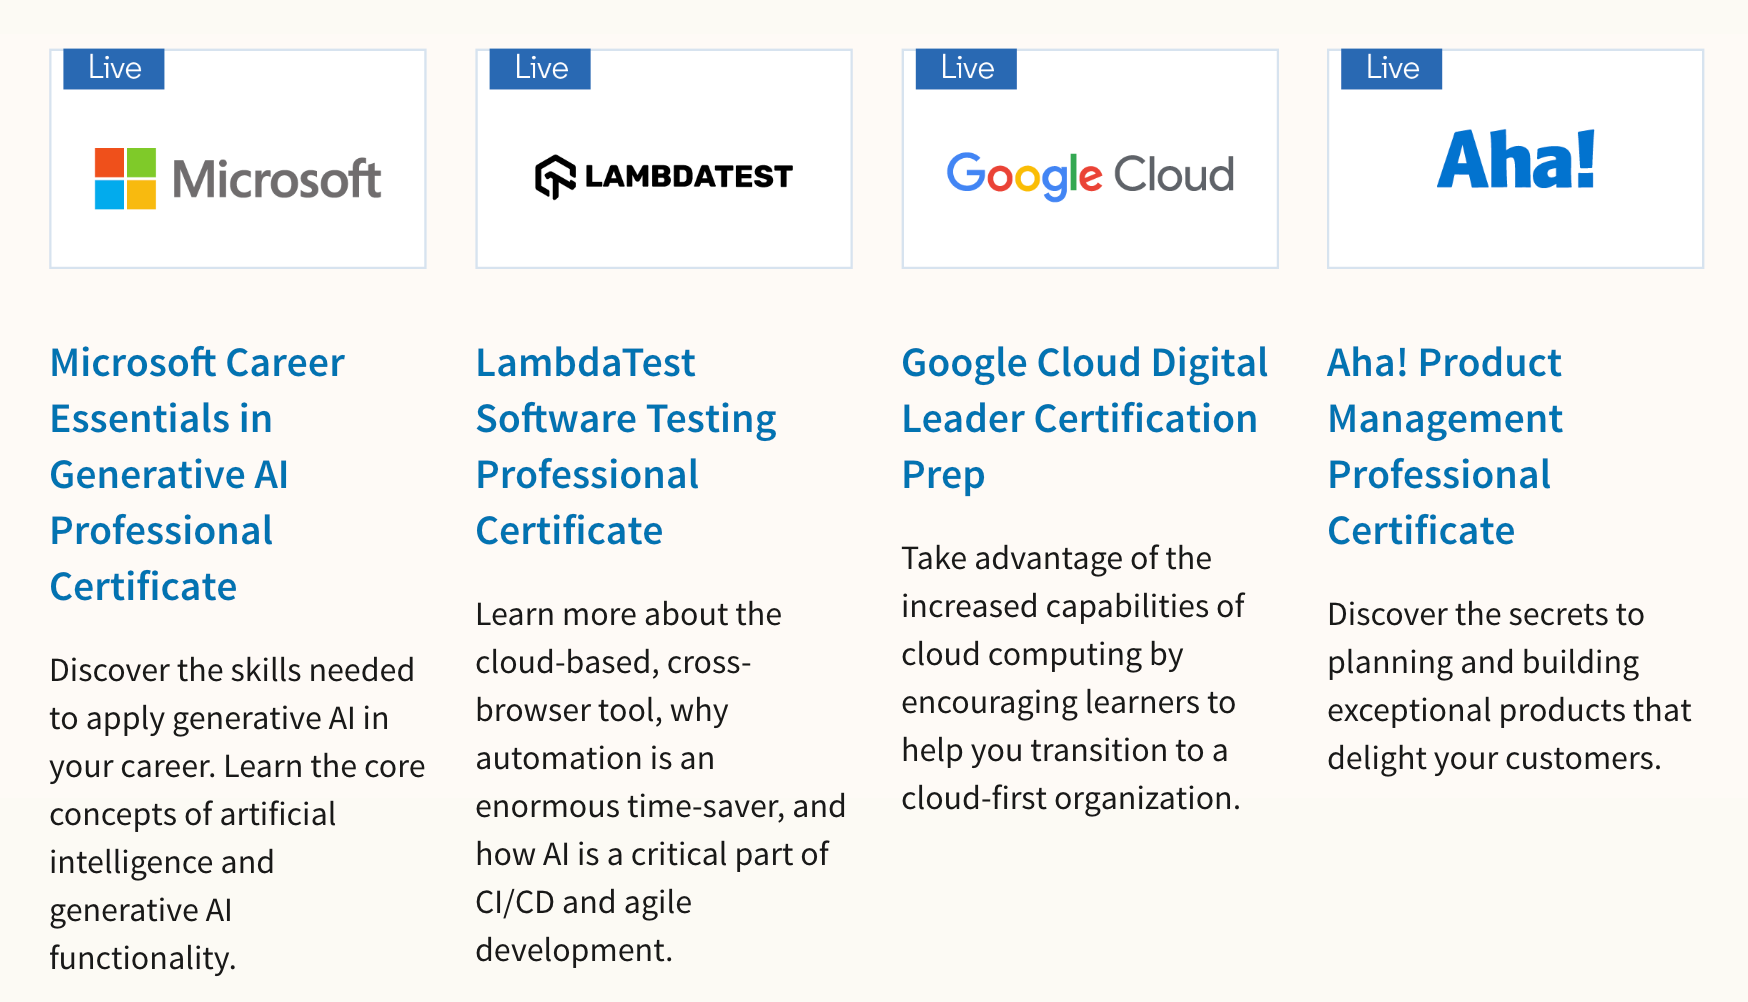Viewport: 1748px width, 1002px height.
Task: Click the cloud-based cross-browser tool description
Action: tap(662, 782)
